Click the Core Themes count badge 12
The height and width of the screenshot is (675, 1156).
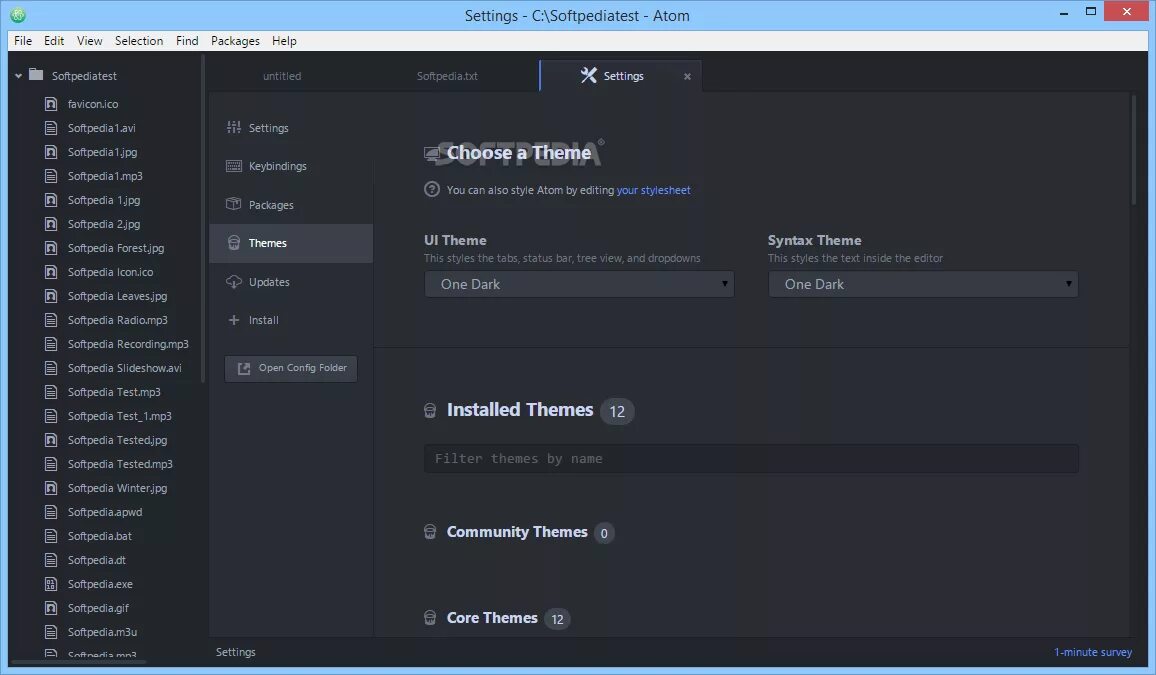coord(557,619)
